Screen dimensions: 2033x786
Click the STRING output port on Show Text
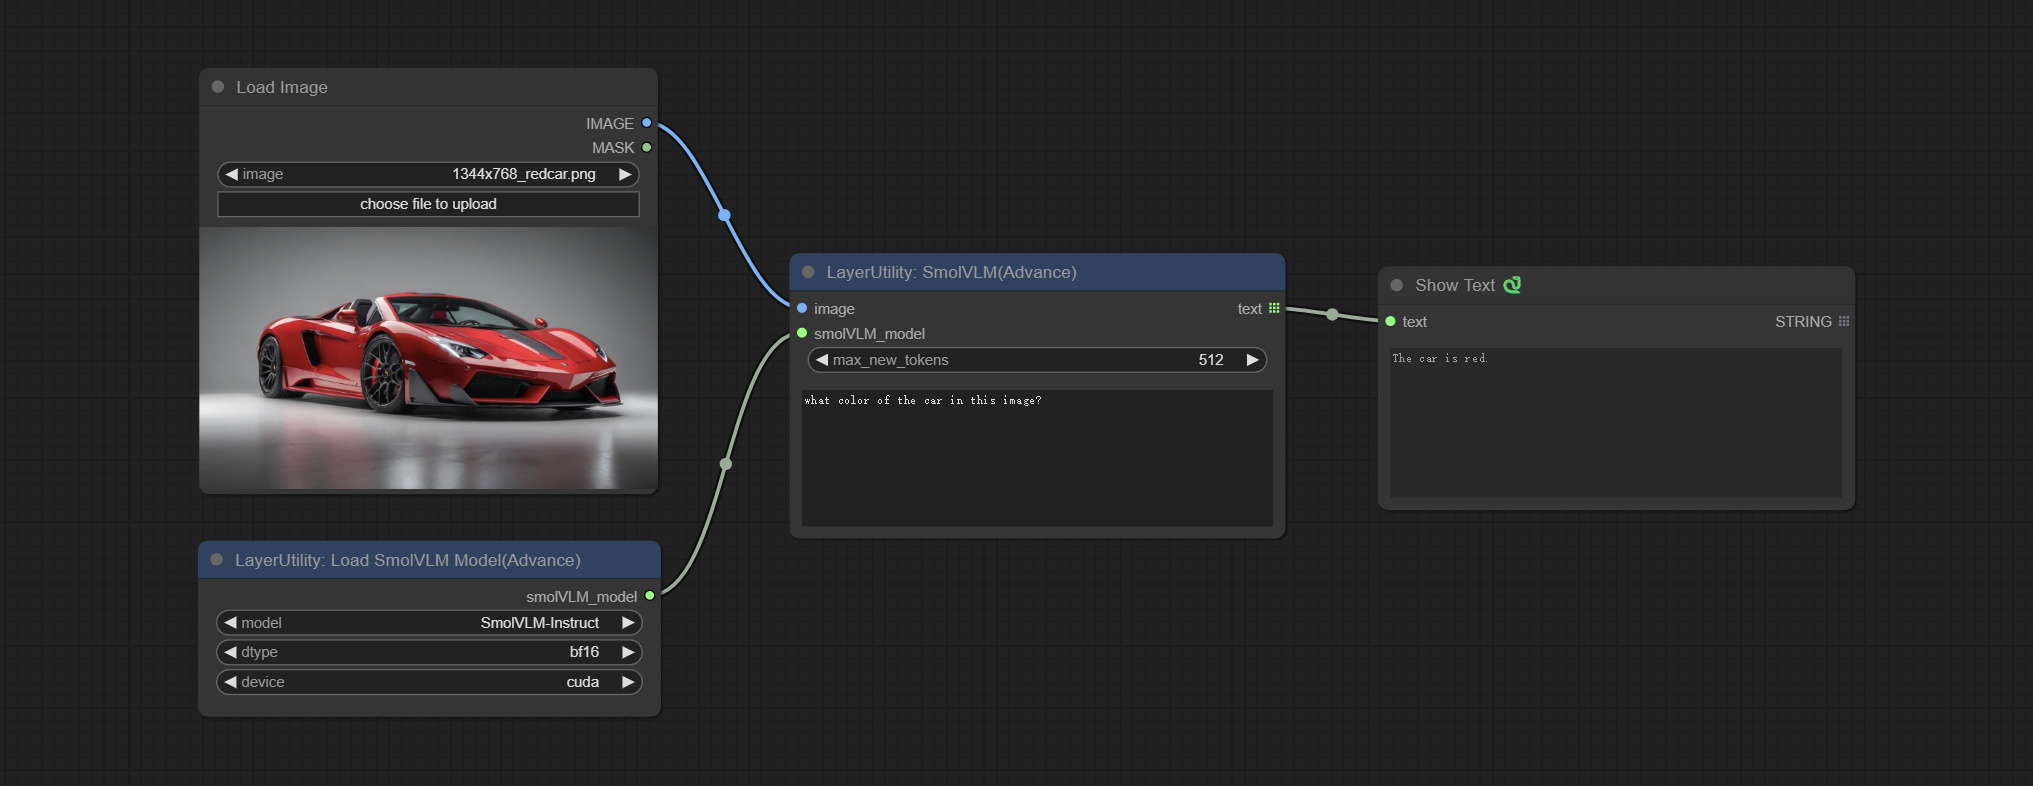(x=1843, y=321)
